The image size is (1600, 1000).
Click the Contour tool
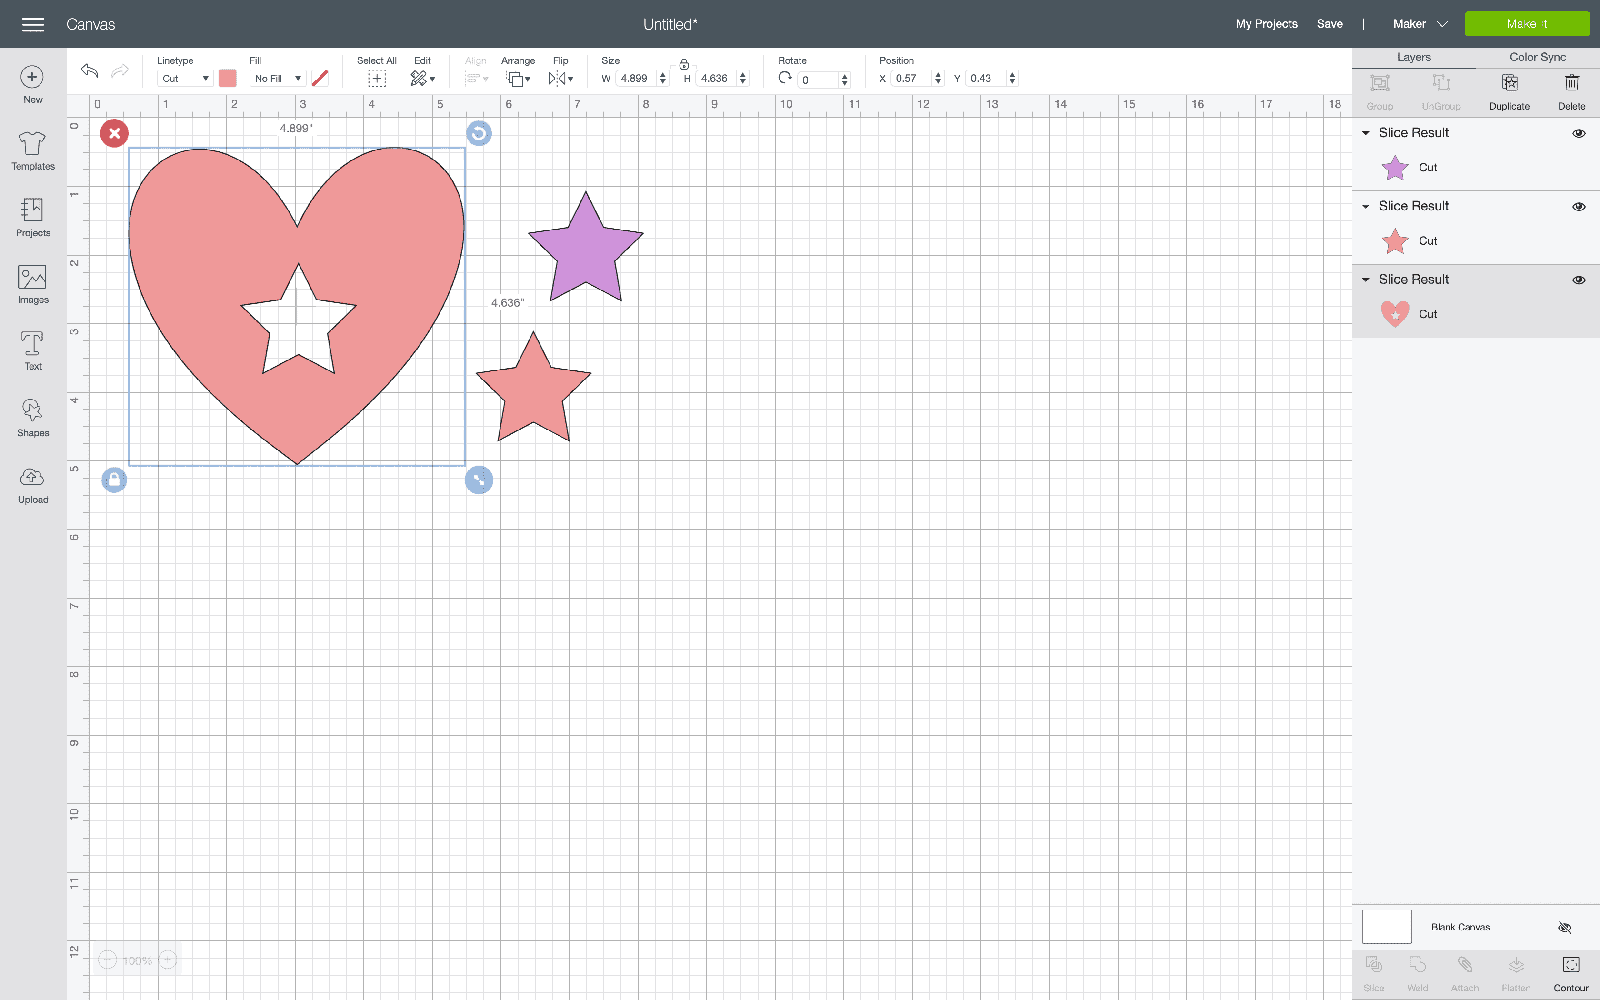point(1570,972)
